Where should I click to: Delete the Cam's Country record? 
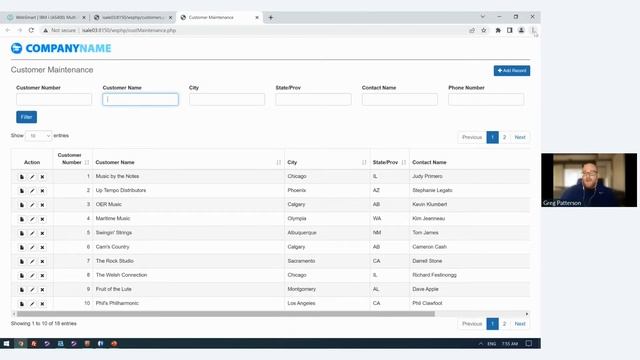42,247
